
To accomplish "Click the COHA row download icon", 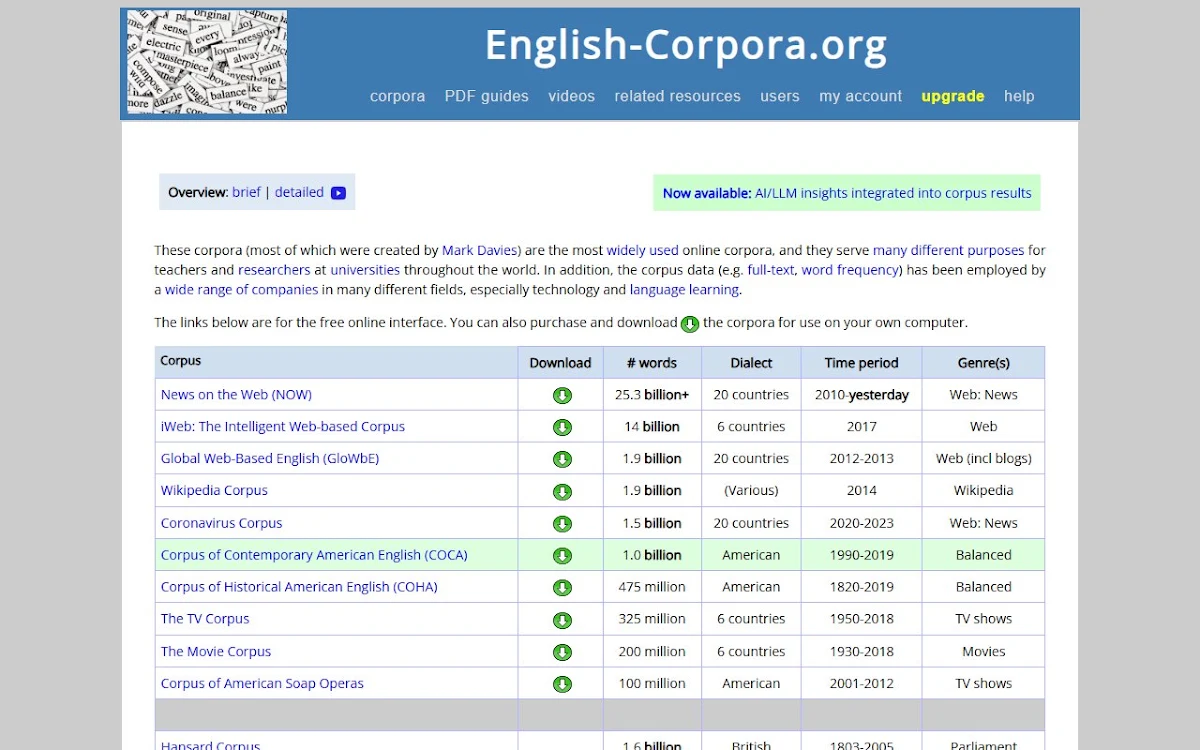I will point(562,587).
